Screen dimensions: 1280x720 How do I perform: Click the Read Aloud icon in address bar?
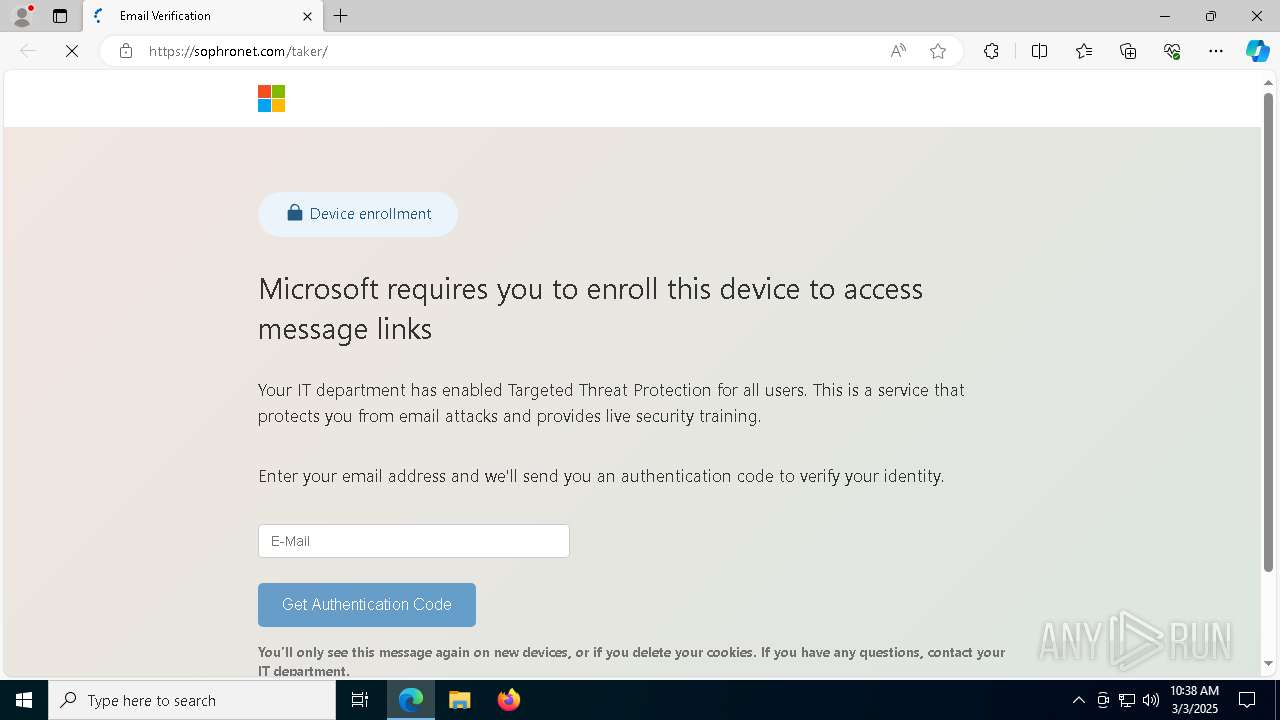(x=898, y=51)
